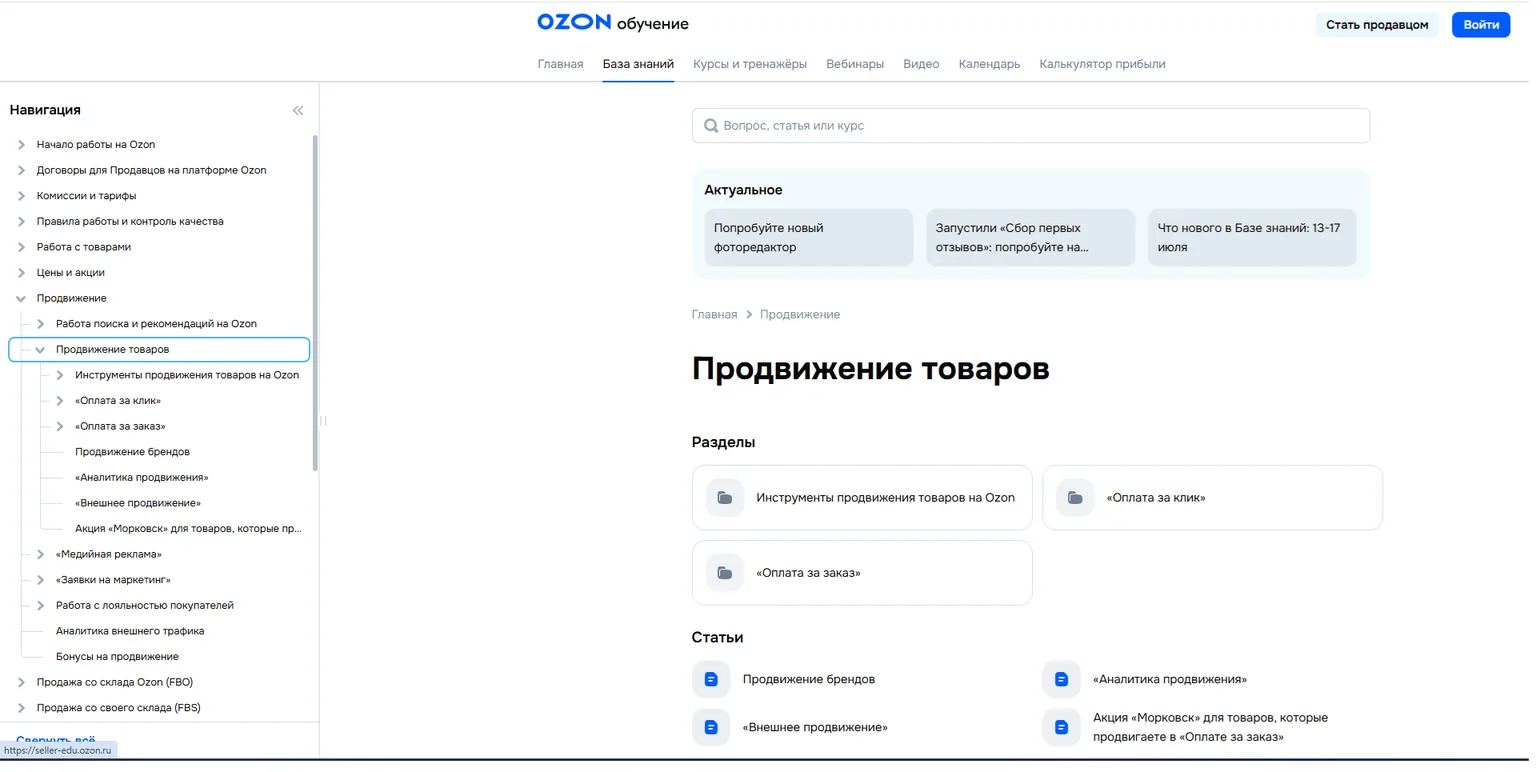1536x772 pixels.
Task: Expand «Оплата за клик» tree node
Action: pos(60,401)
